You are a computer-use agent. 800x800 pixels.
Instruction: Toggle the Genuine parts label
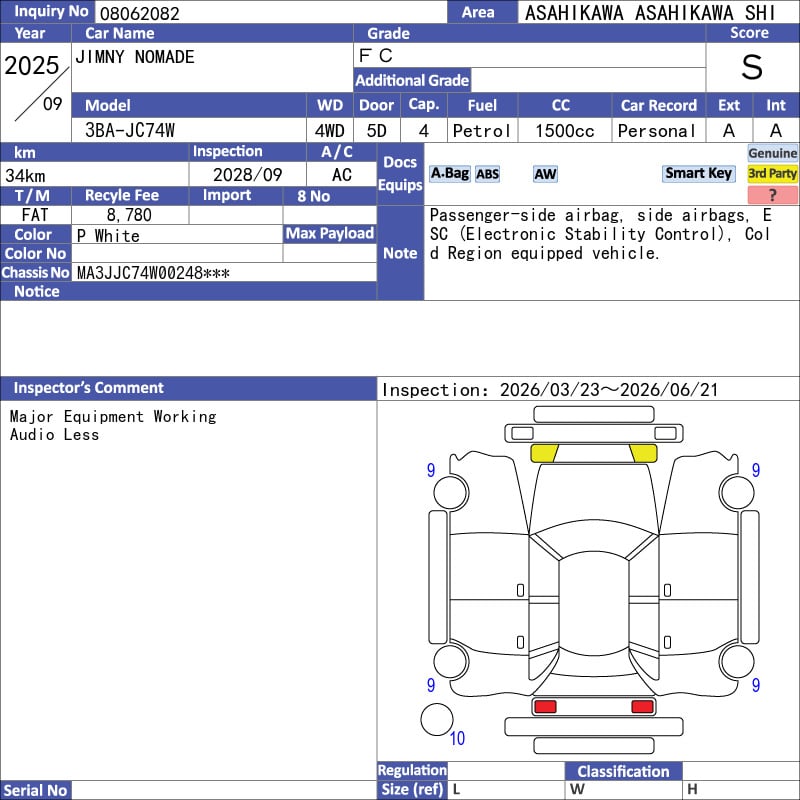[x=773, y=153]
